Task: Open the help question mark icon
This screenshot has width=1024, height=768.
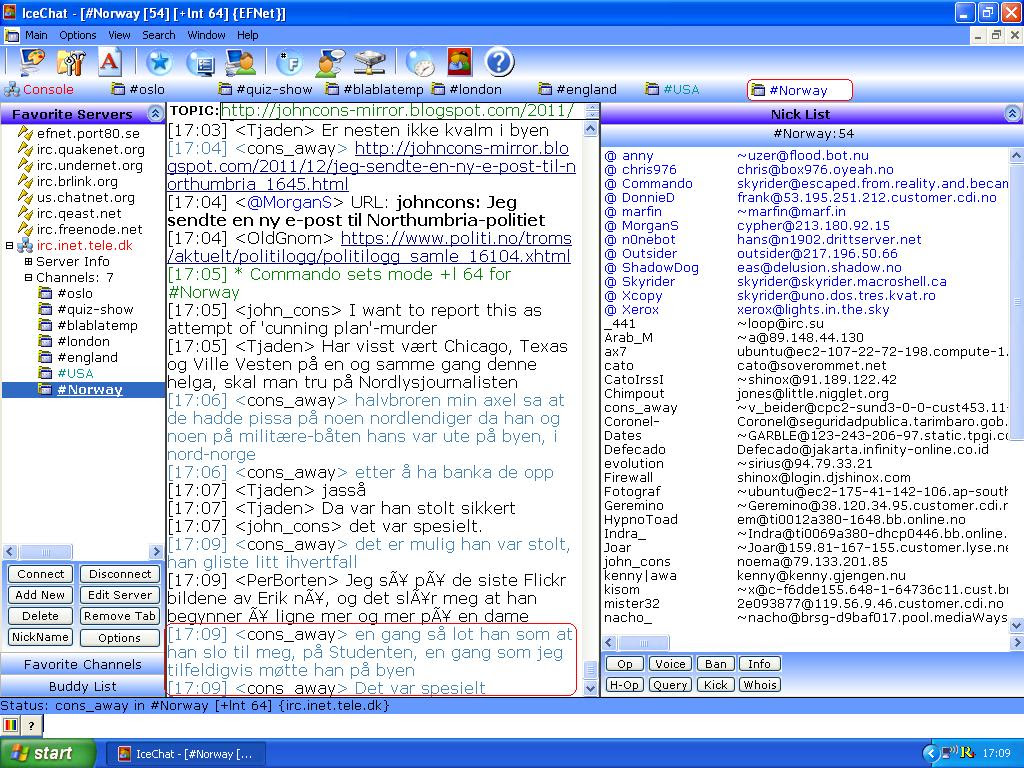Action: click(500, 63)
